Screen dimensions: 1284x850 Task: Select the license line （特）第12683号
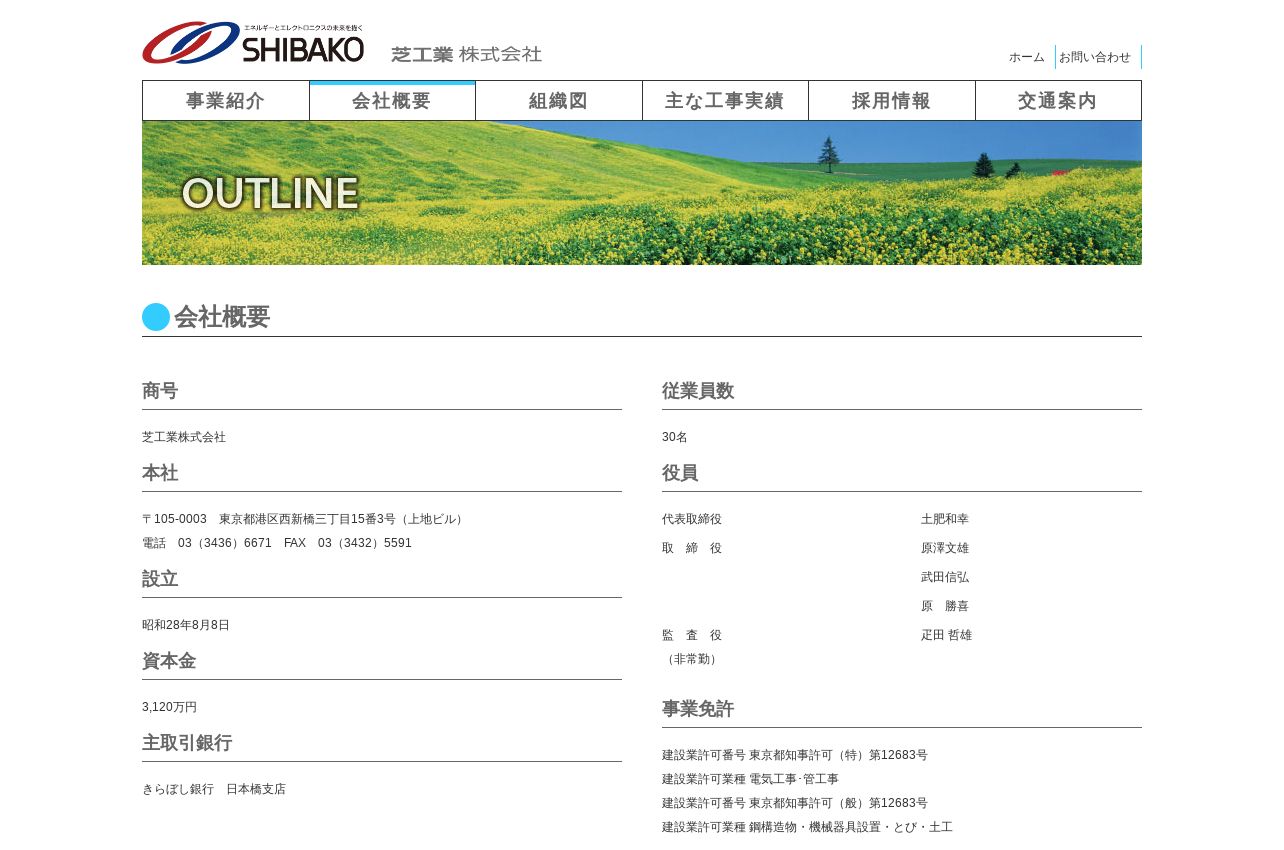[x=795, y=755]
